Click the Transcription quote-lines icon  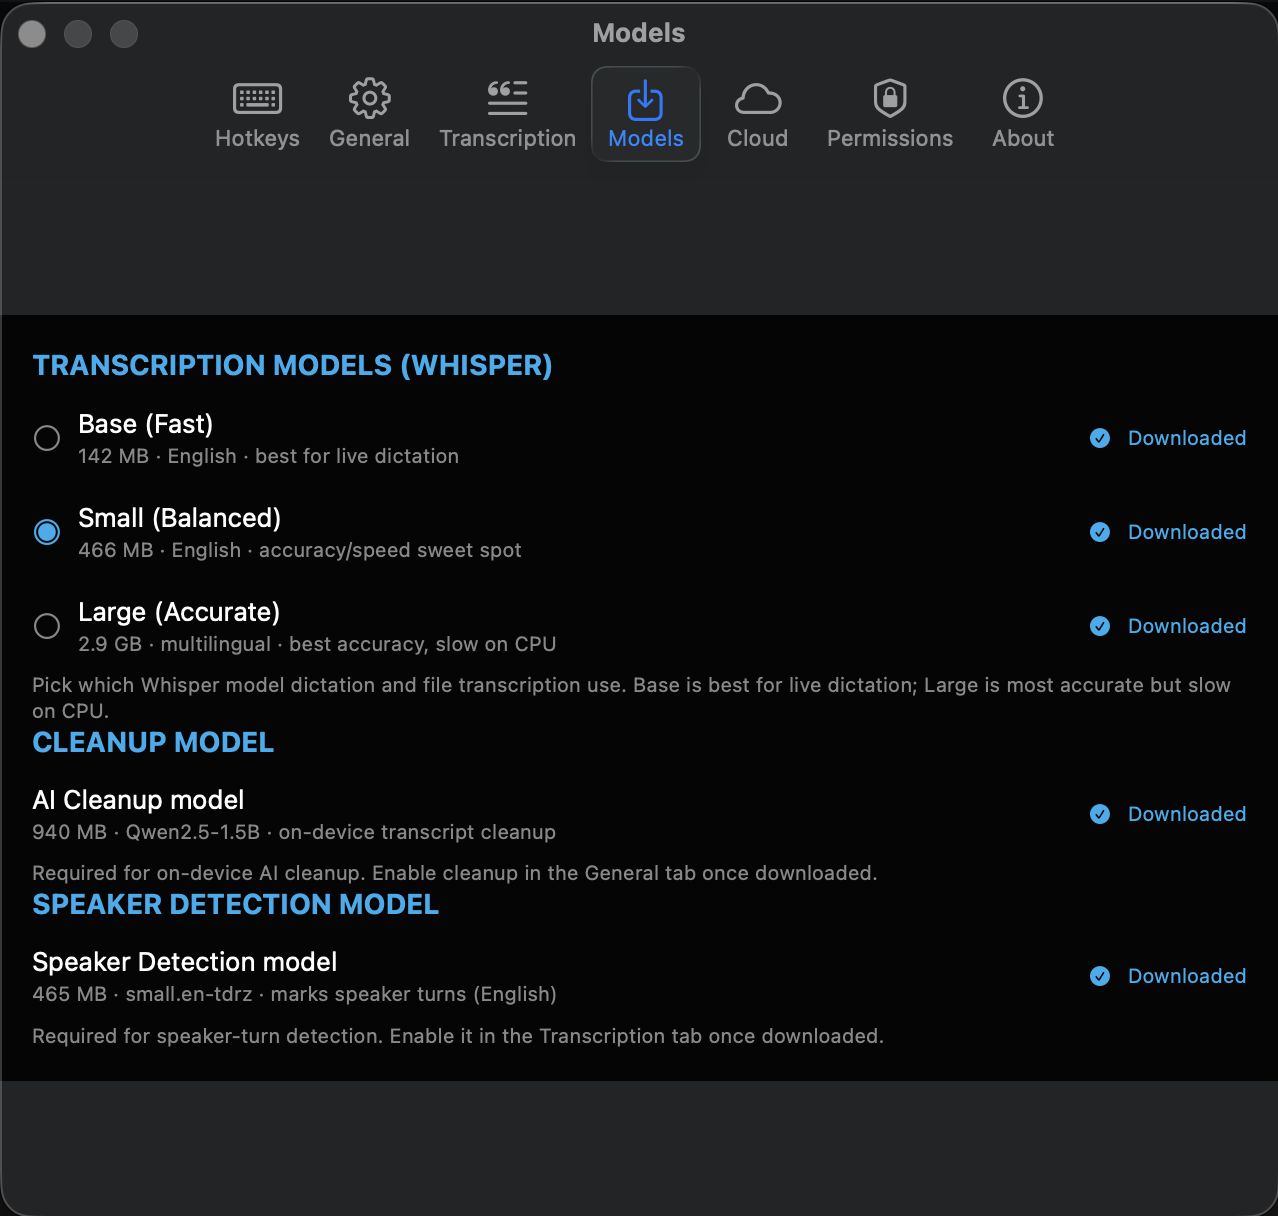pyautogui.click(x=507, y=98)
